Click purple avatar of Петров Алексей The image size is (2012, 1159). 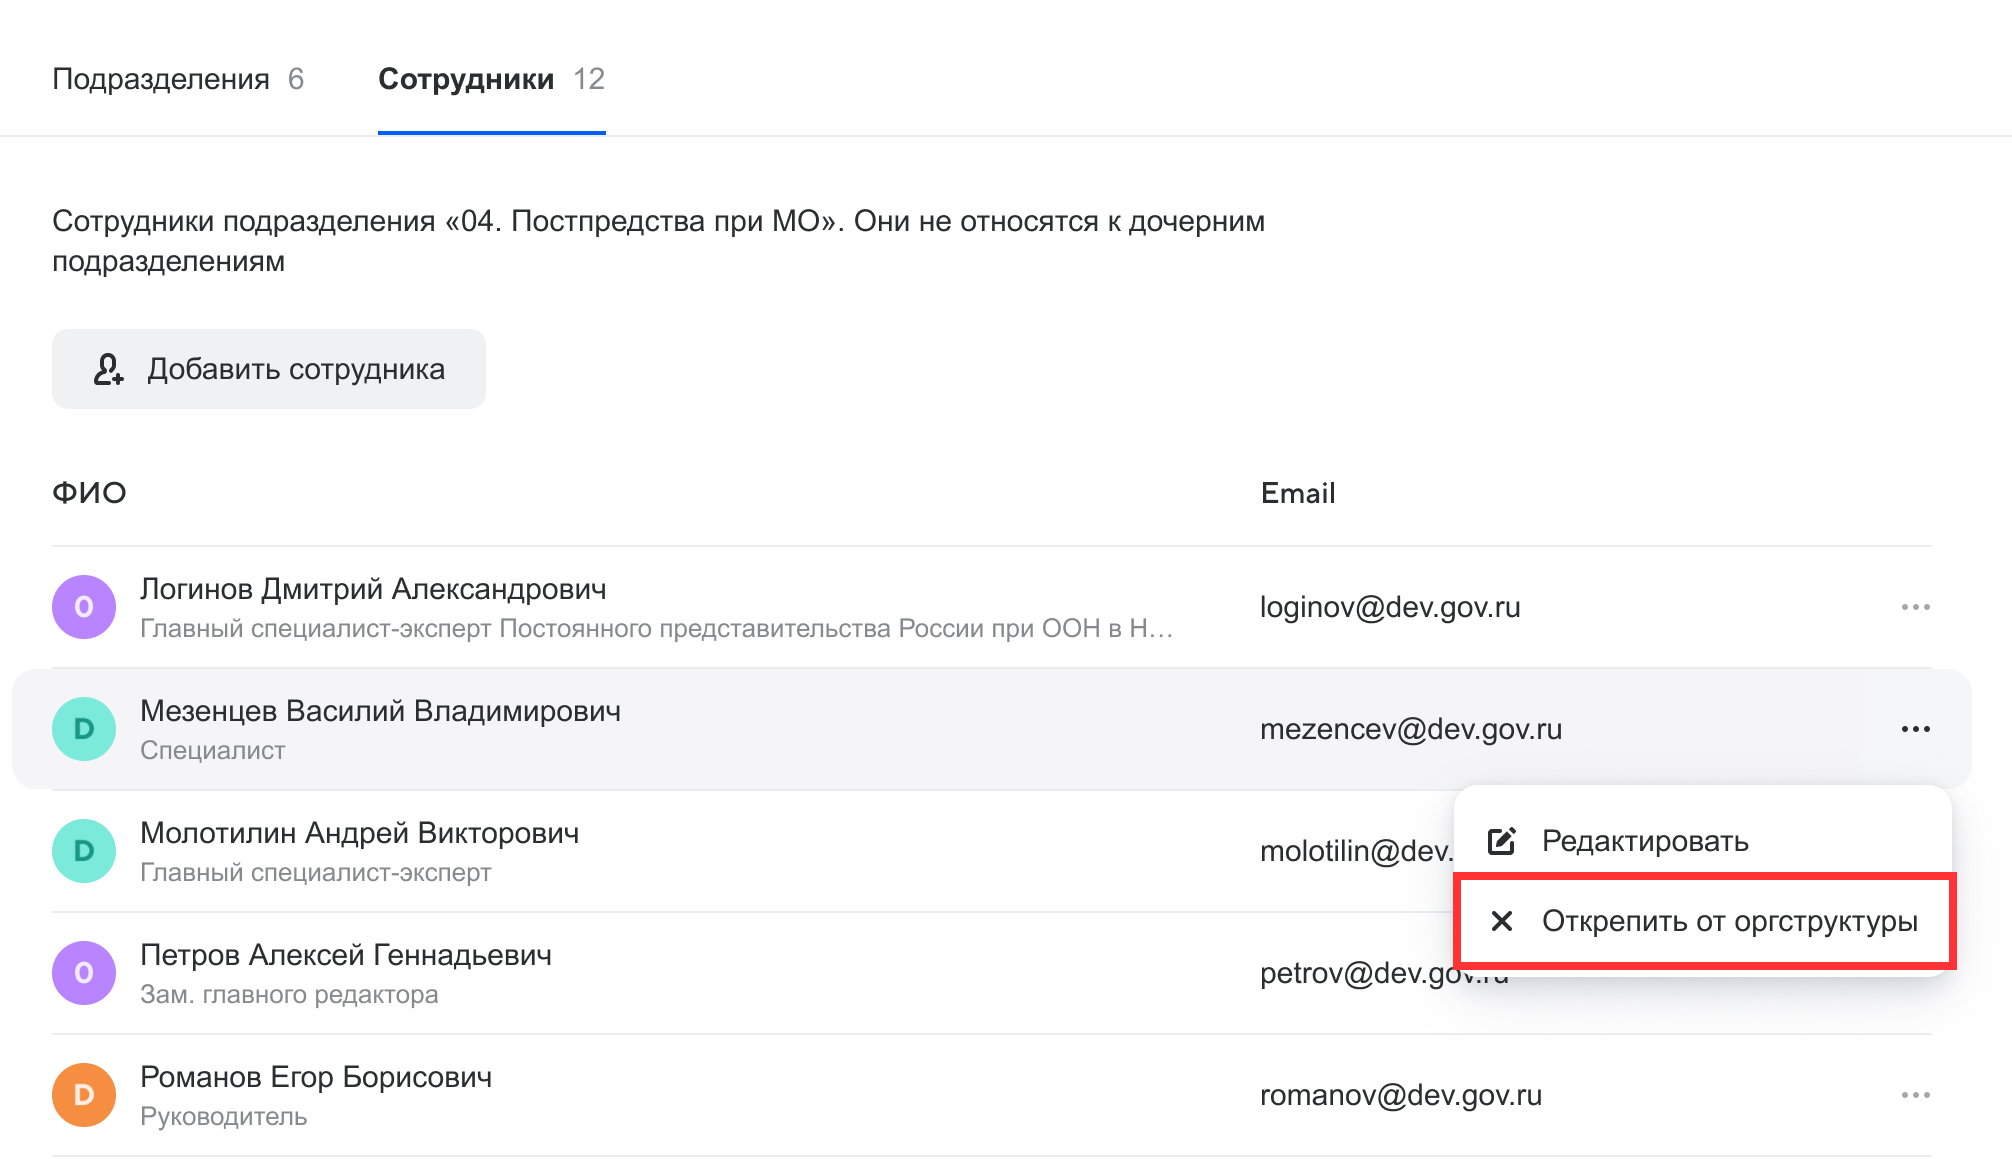point(84,973)
